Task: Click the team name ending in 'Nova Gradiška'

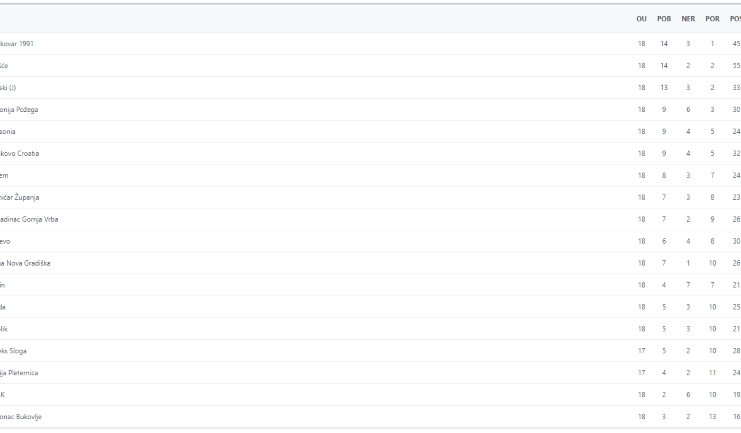Action: coord(25,263)
